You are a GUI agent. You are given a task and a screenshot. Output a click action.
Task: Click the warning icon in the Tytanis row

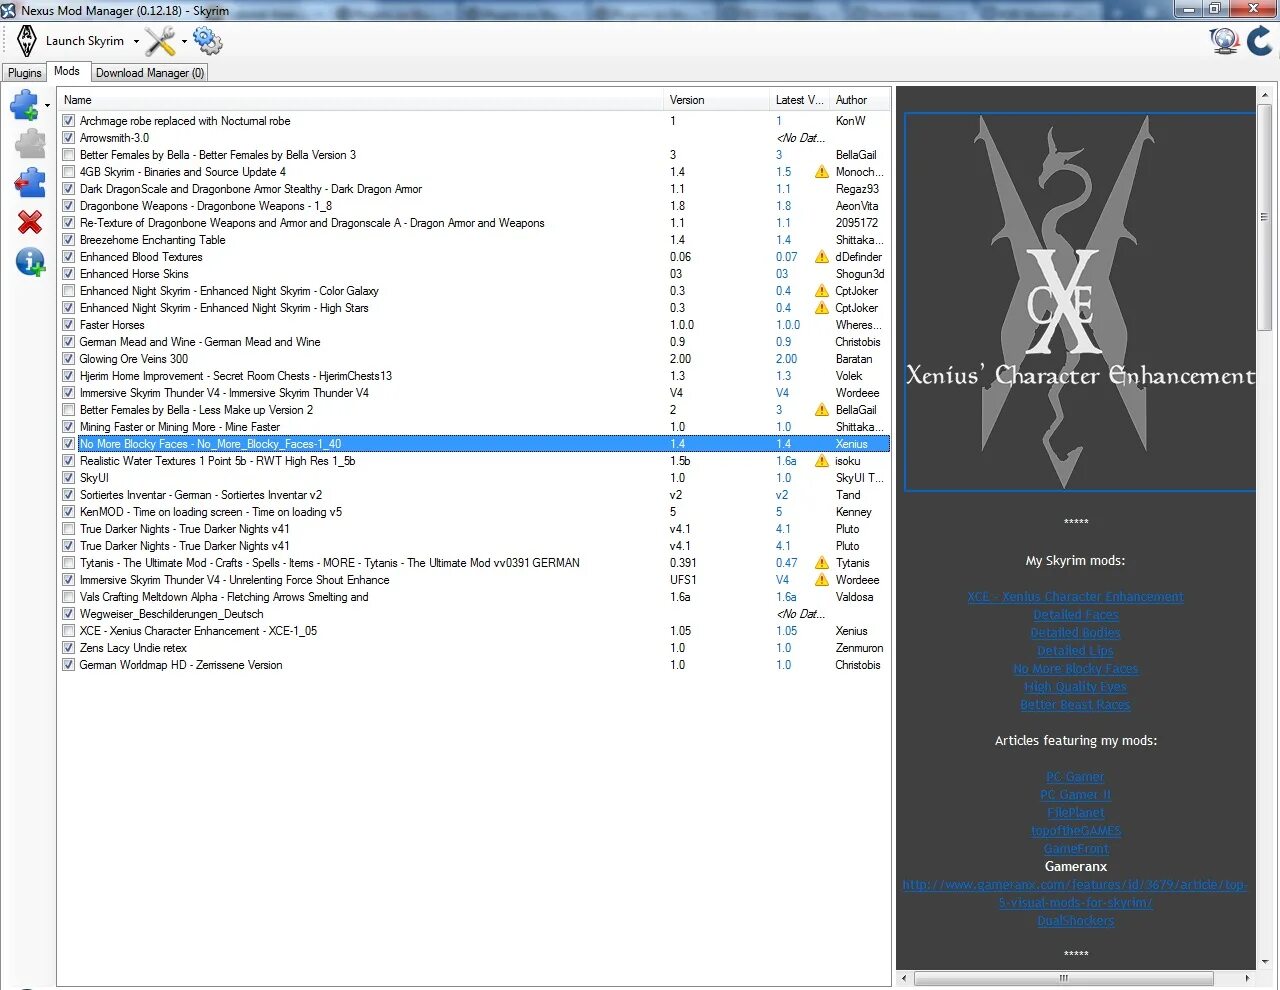point(821,563)
